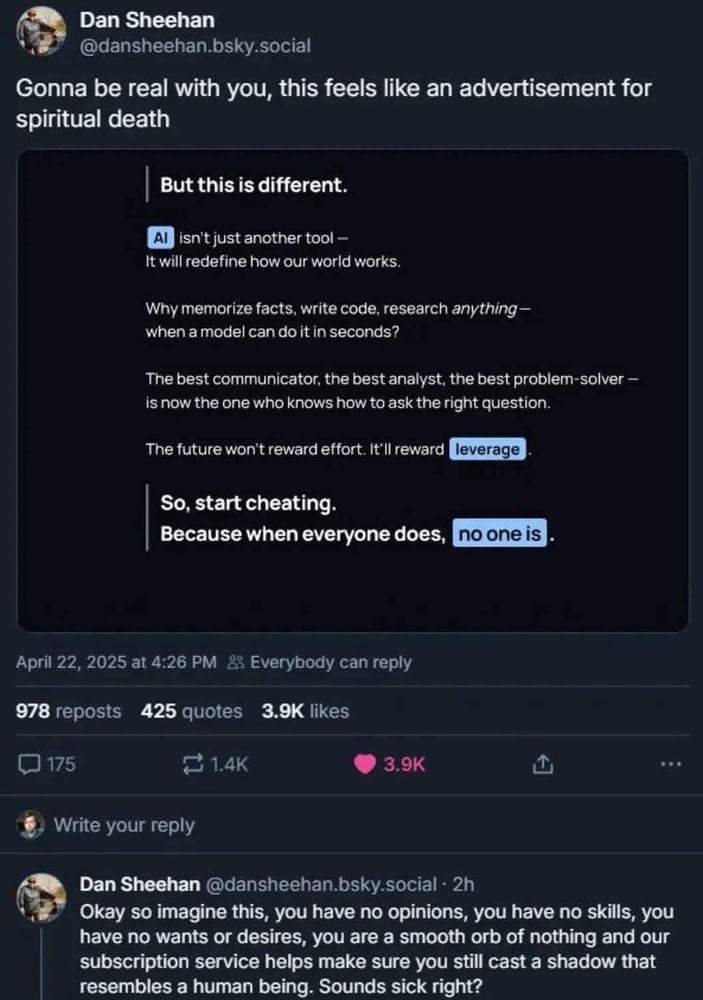Click the reply speech-bubble icon showing 175
703x1000 pixels.
(29, 764)
